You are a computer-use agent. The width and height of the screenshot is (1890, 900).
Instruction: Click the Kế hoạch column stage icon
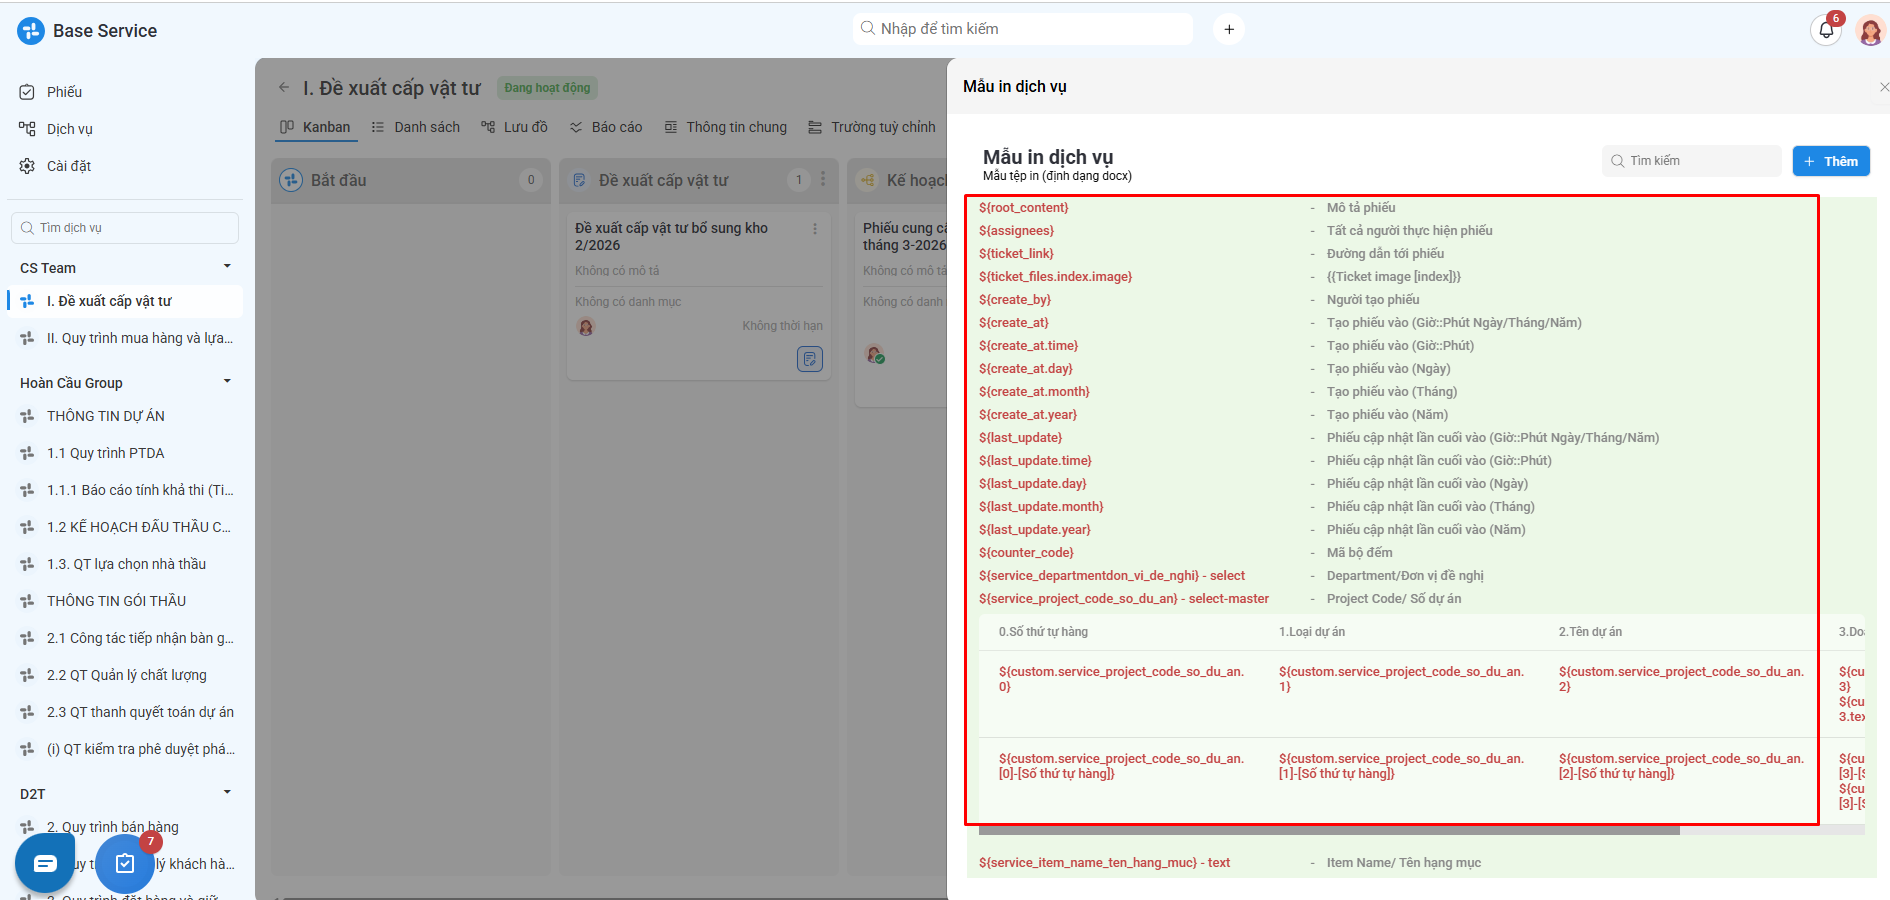(x=867, y=180)
